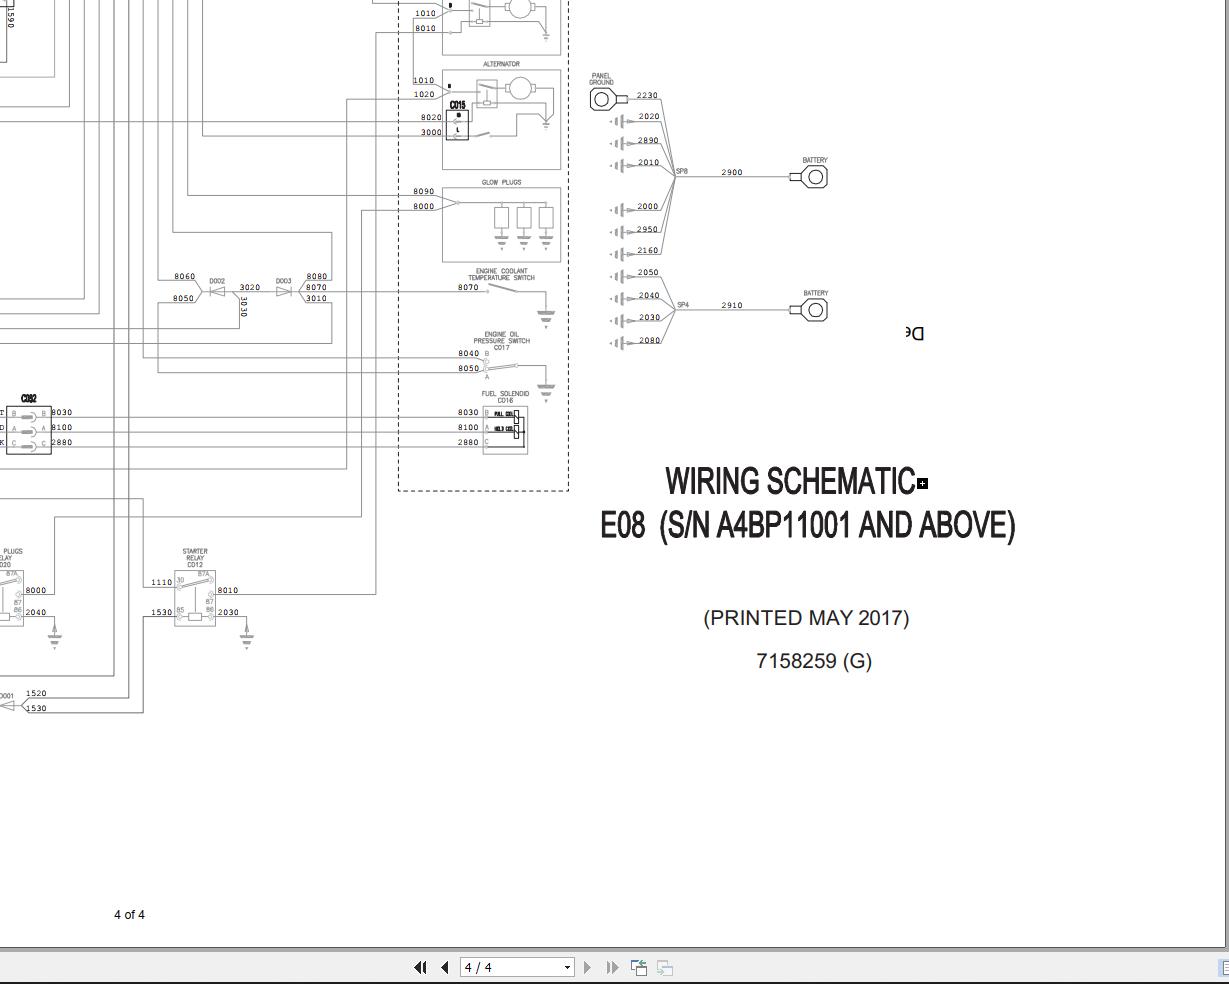Image resolution: width=1229 pixels, height=984 pixels.
Task: Click the wire label 8090 near glow plugs
Action: pos(424,191)
